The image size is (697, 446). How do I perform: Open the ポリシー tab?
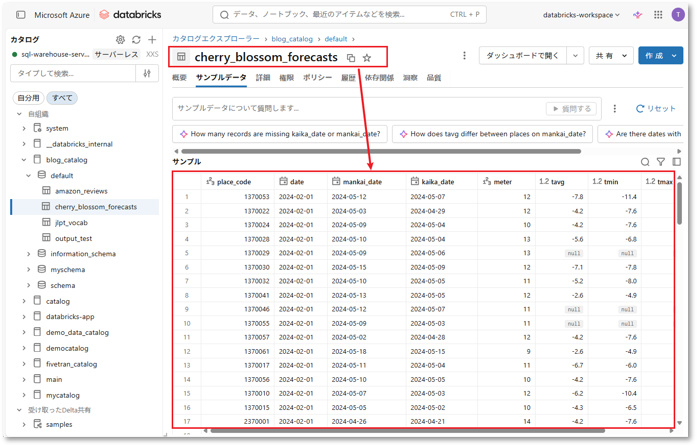[317, 78]
